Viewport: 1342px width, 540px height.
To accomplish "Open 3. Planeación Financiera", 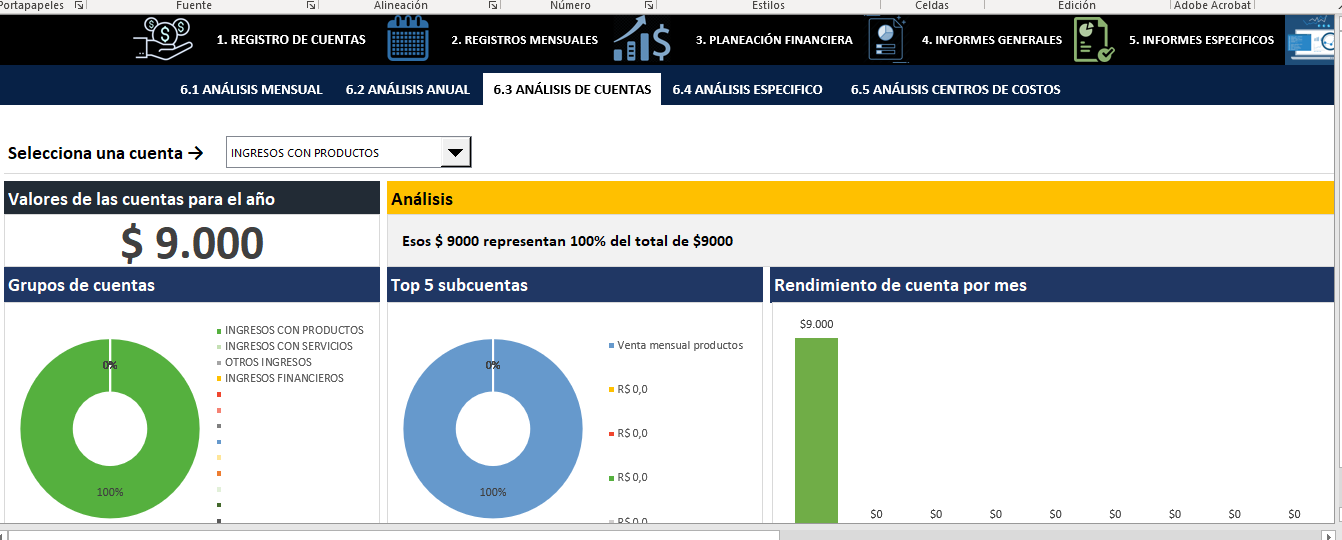I will (774, 40).
